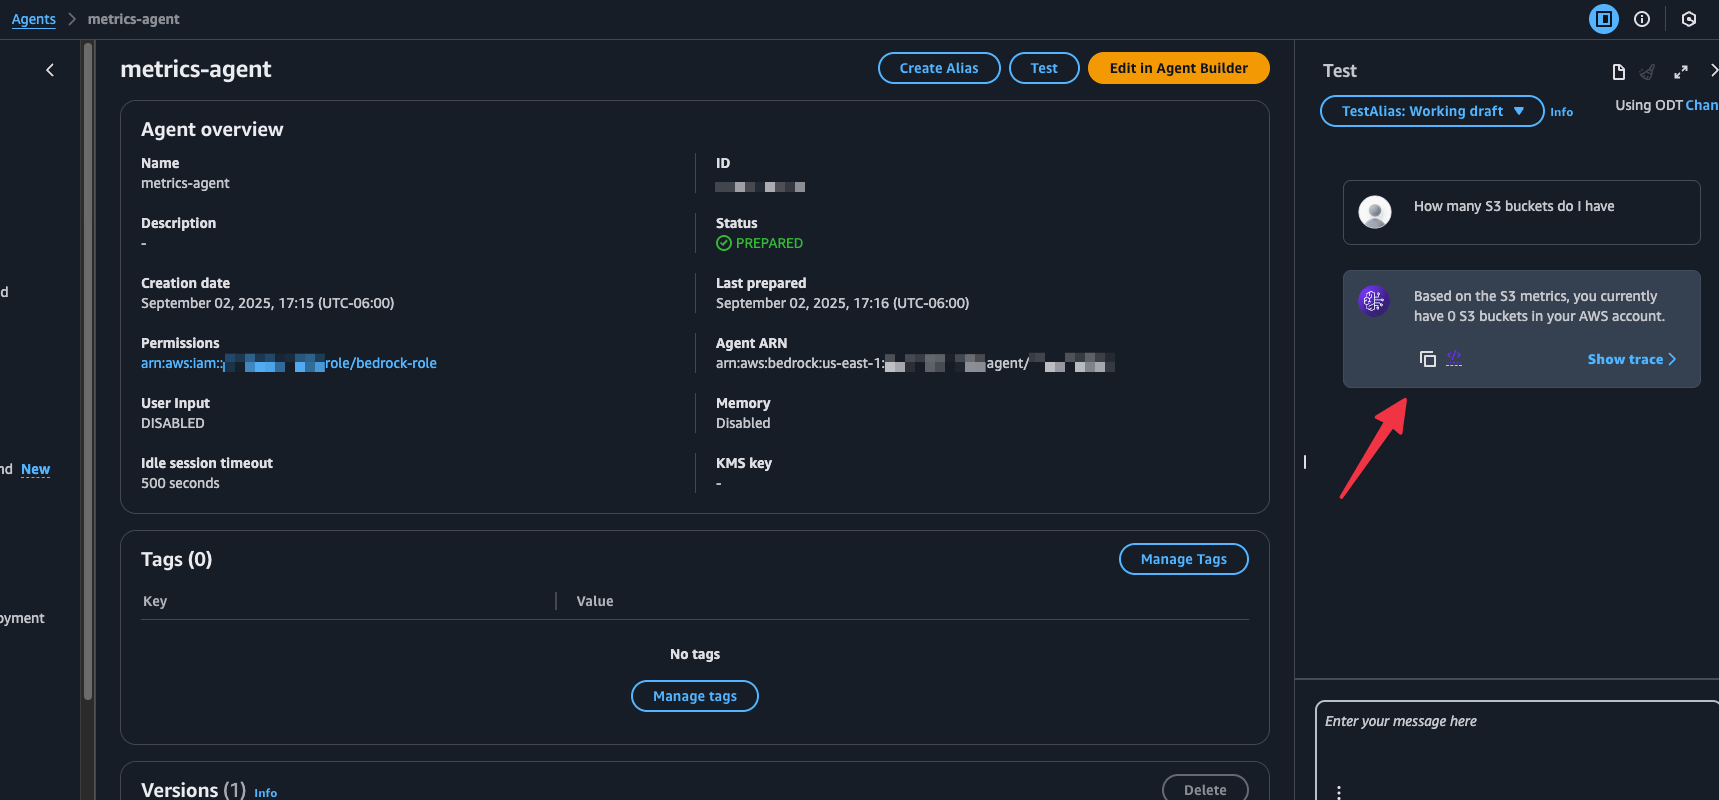
Task: Click the 'Agent overview' heading
Action: point(212,129)
